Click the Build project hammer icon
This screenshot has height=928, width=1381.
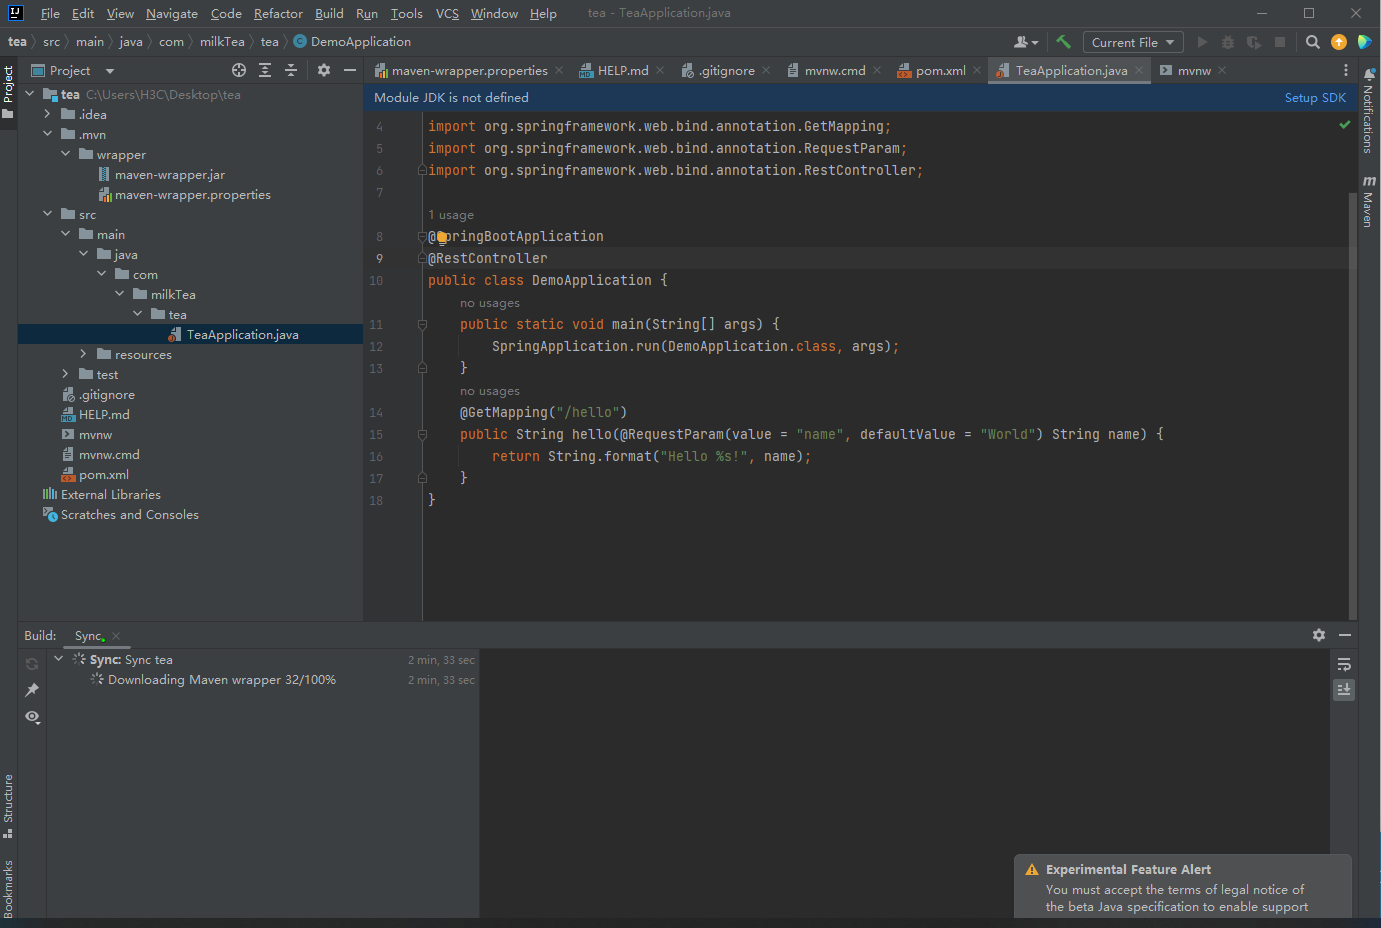pyautogui.click(x=1063, y=42)
